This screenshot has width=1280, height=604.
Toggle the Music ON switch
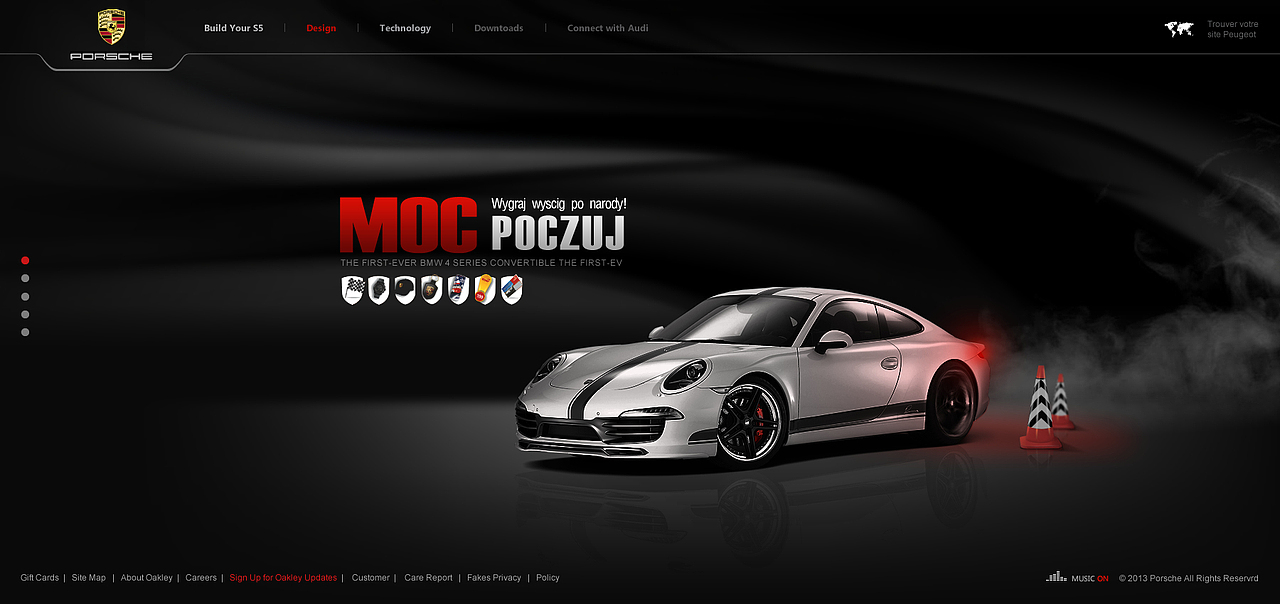(1090, 578)
